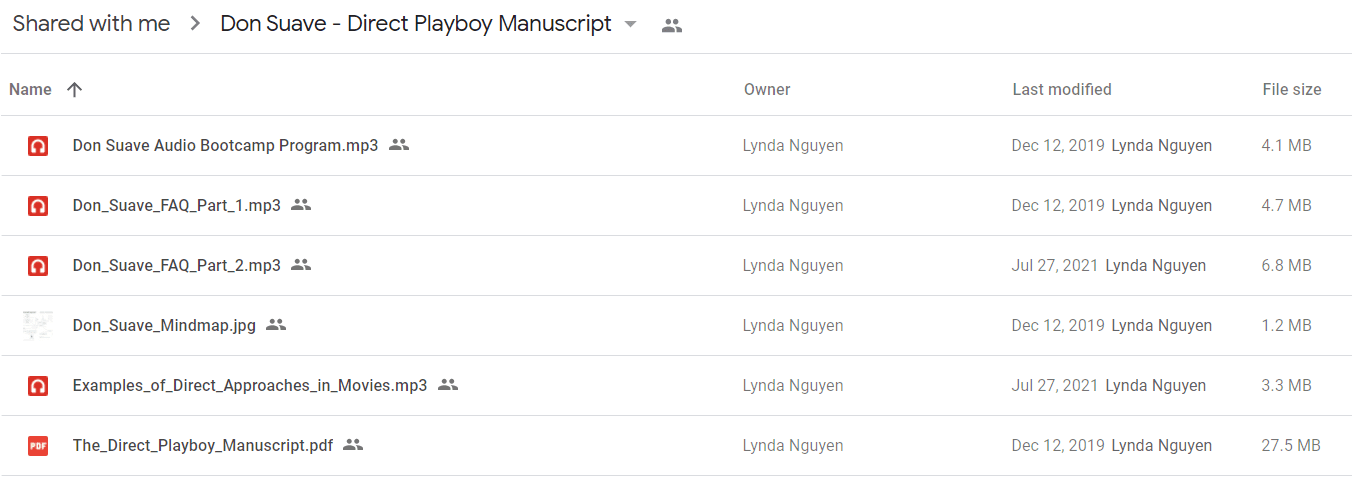1352x477 pixels.
Task: Click shared icon beside Don_Suave_Mindmap.jpg
Action: click(x=276, y=325)
